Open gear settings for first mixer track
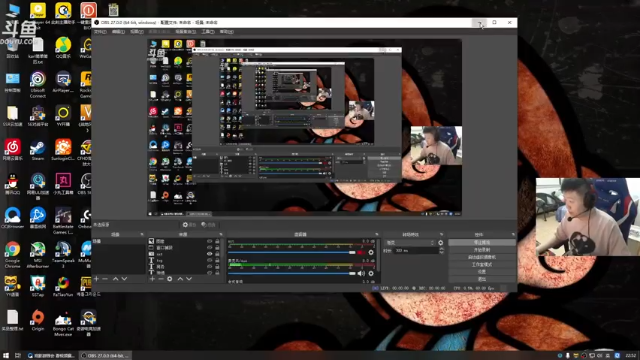 371,253
